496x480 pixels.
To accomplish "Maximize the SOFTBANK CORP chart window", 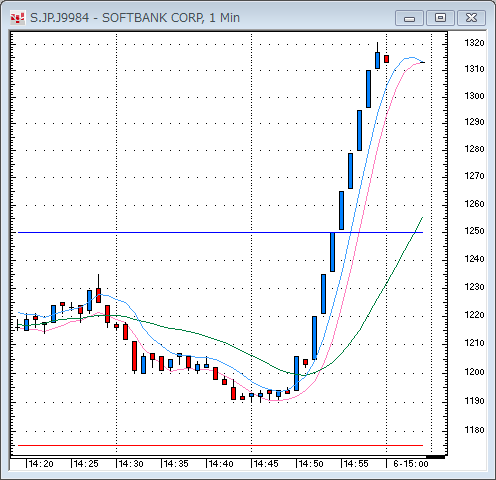I will coord(440,18).
